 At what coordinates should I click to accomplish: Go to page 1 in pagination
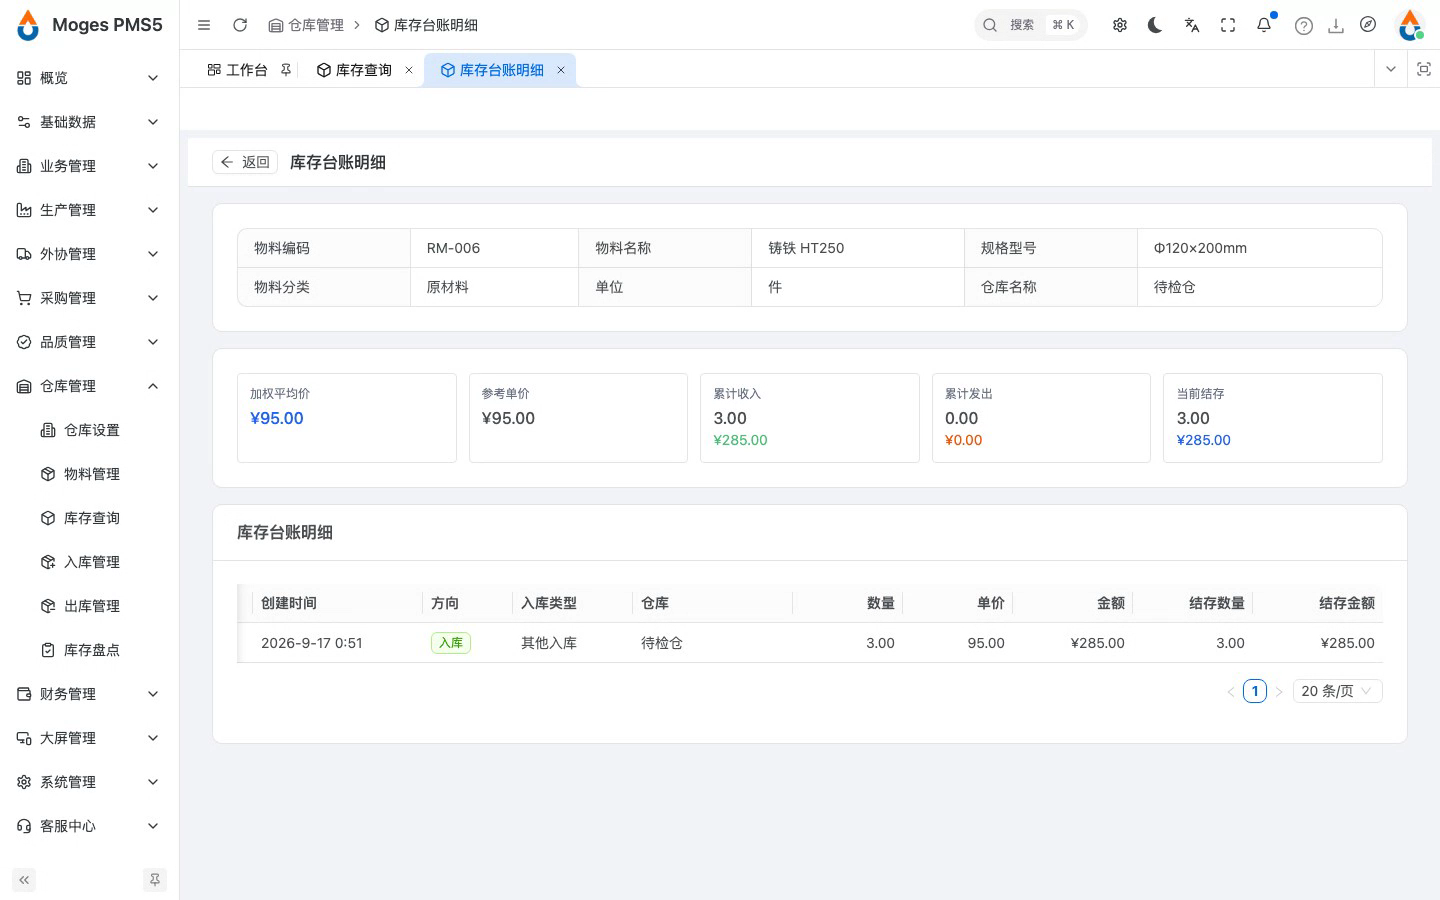[x=1255, y=691]
